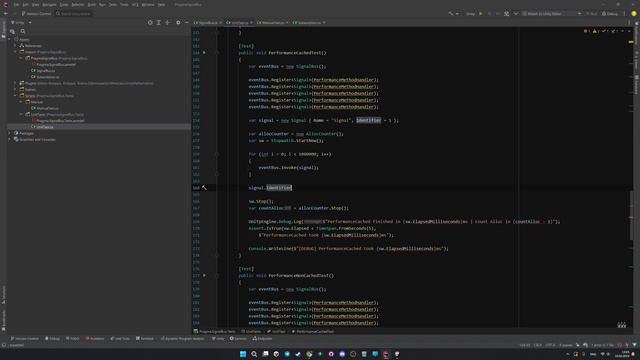Click the expand all icon in explorer header
Screen dimensions: 640x360
[159, 22]
